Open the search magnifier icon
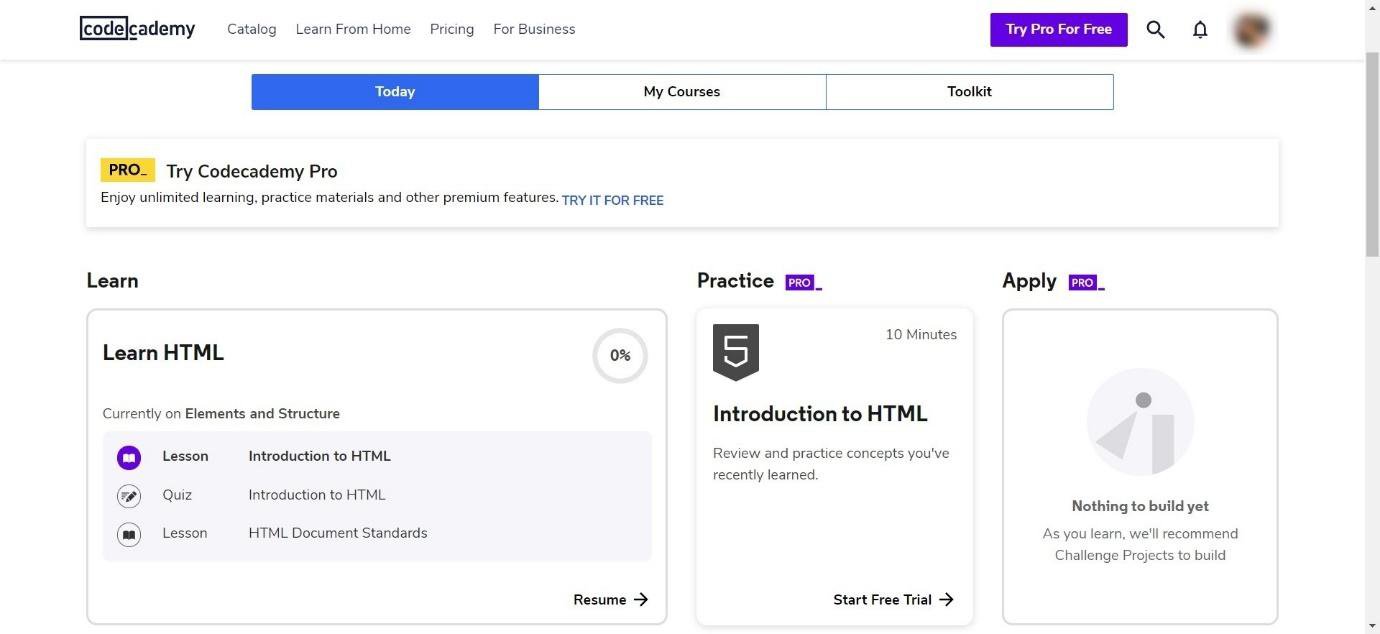 click(1155, 30)
